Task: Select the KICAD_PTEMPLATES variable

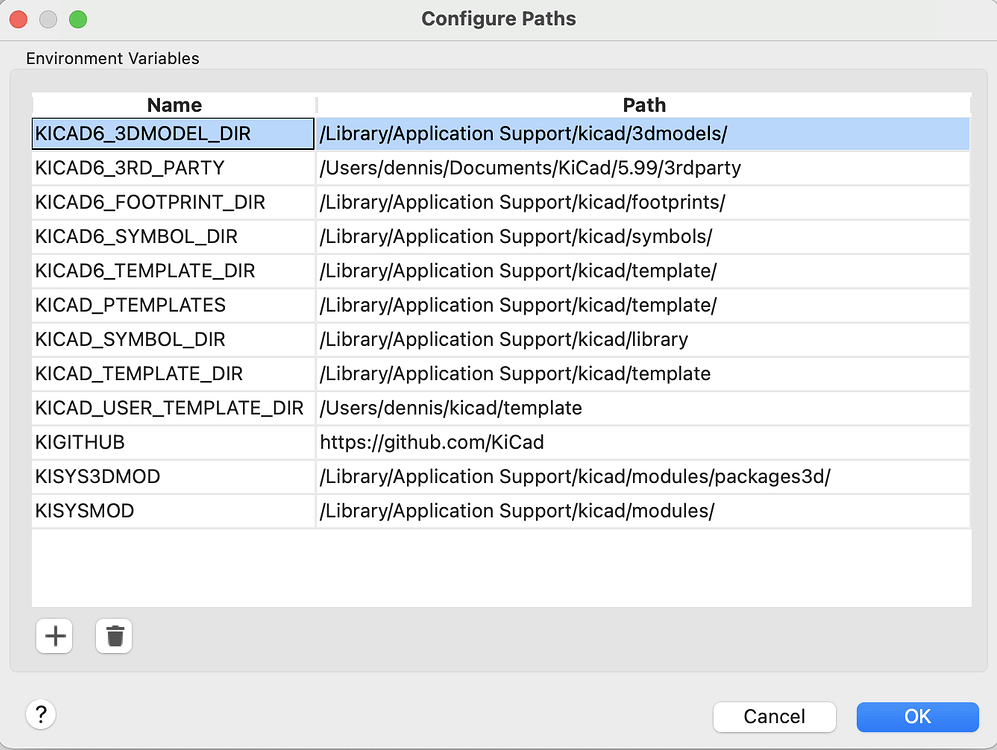Action: click(x=172, y=305)
